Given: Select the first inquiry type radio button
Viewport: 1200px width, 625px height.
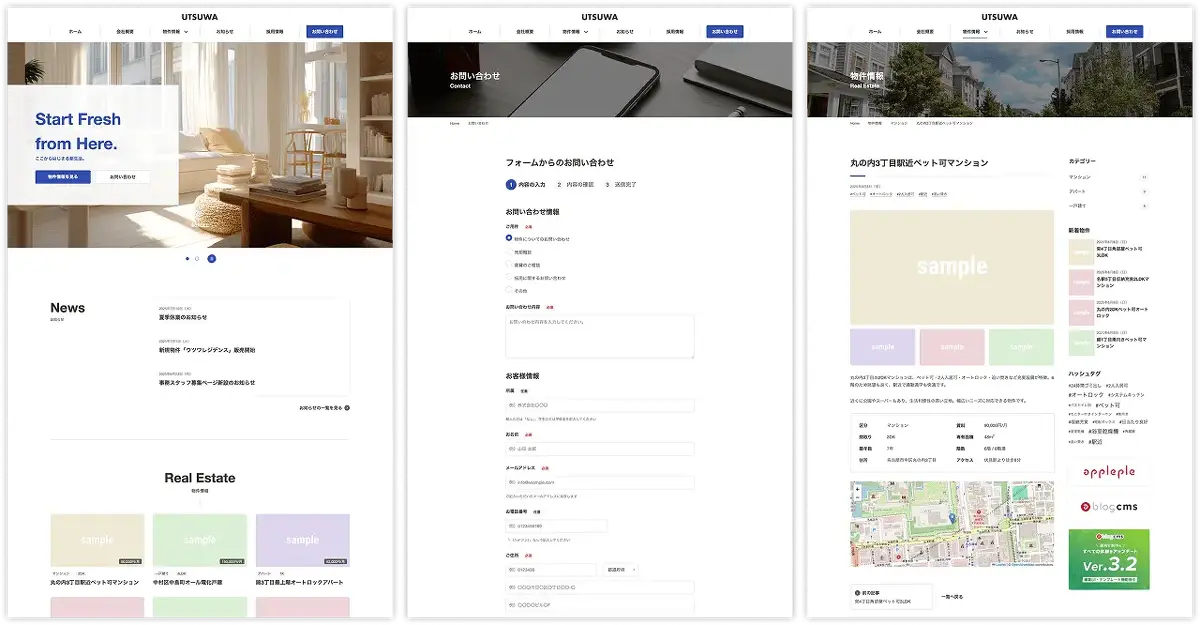Looking at the screenshot, I should (509, 238).
